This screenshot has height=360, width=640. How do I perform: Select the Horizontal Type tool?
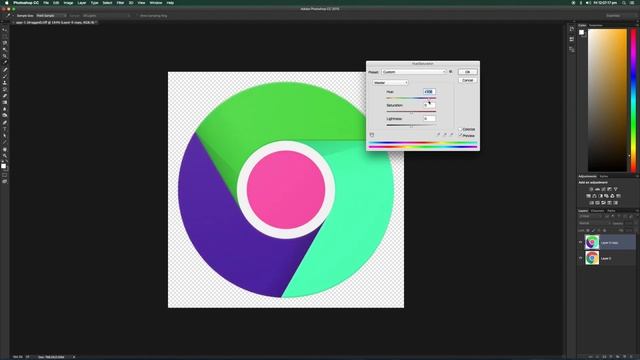tap(4, 129)
